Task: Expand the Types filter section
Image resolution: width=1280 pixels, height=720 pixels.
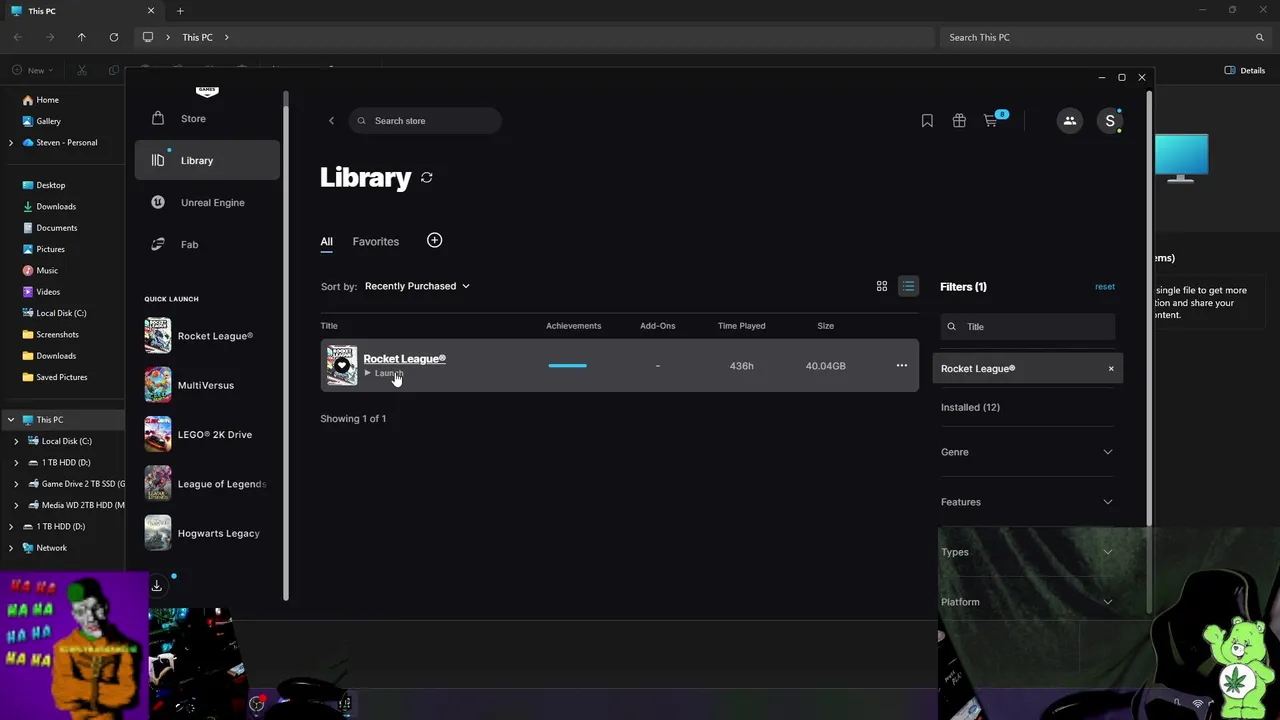Action: pos(1027,552)
